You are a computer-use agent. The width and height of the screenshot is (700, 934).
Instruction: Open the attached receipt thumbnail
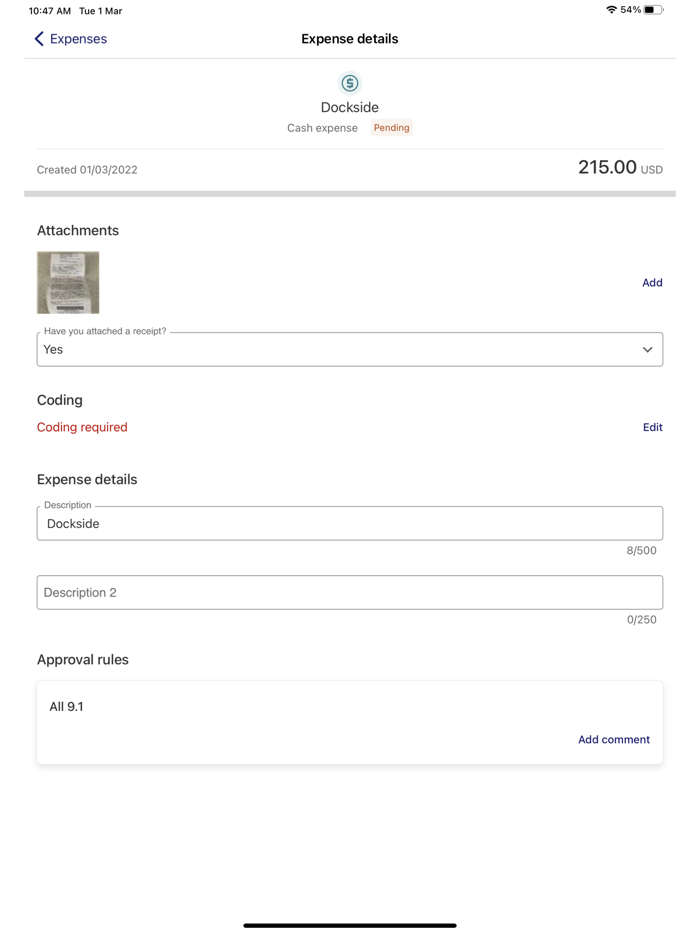[x=67, y=282]
